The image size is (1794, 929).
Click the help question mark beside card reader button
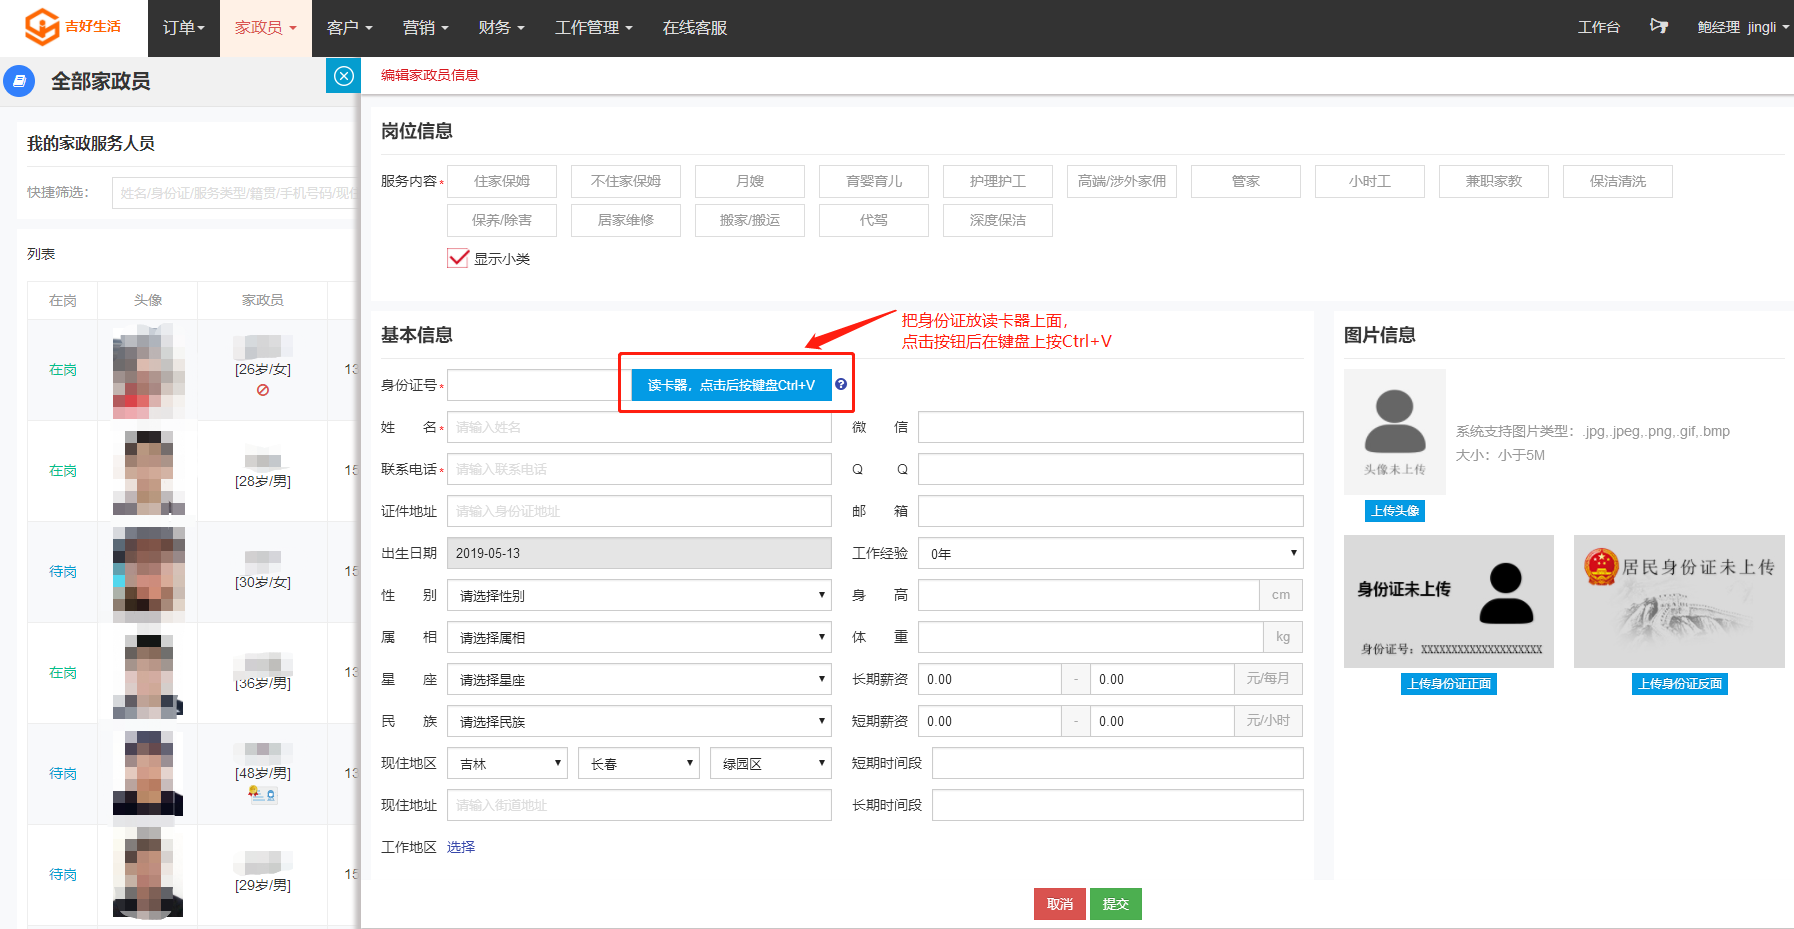point(841,384)
